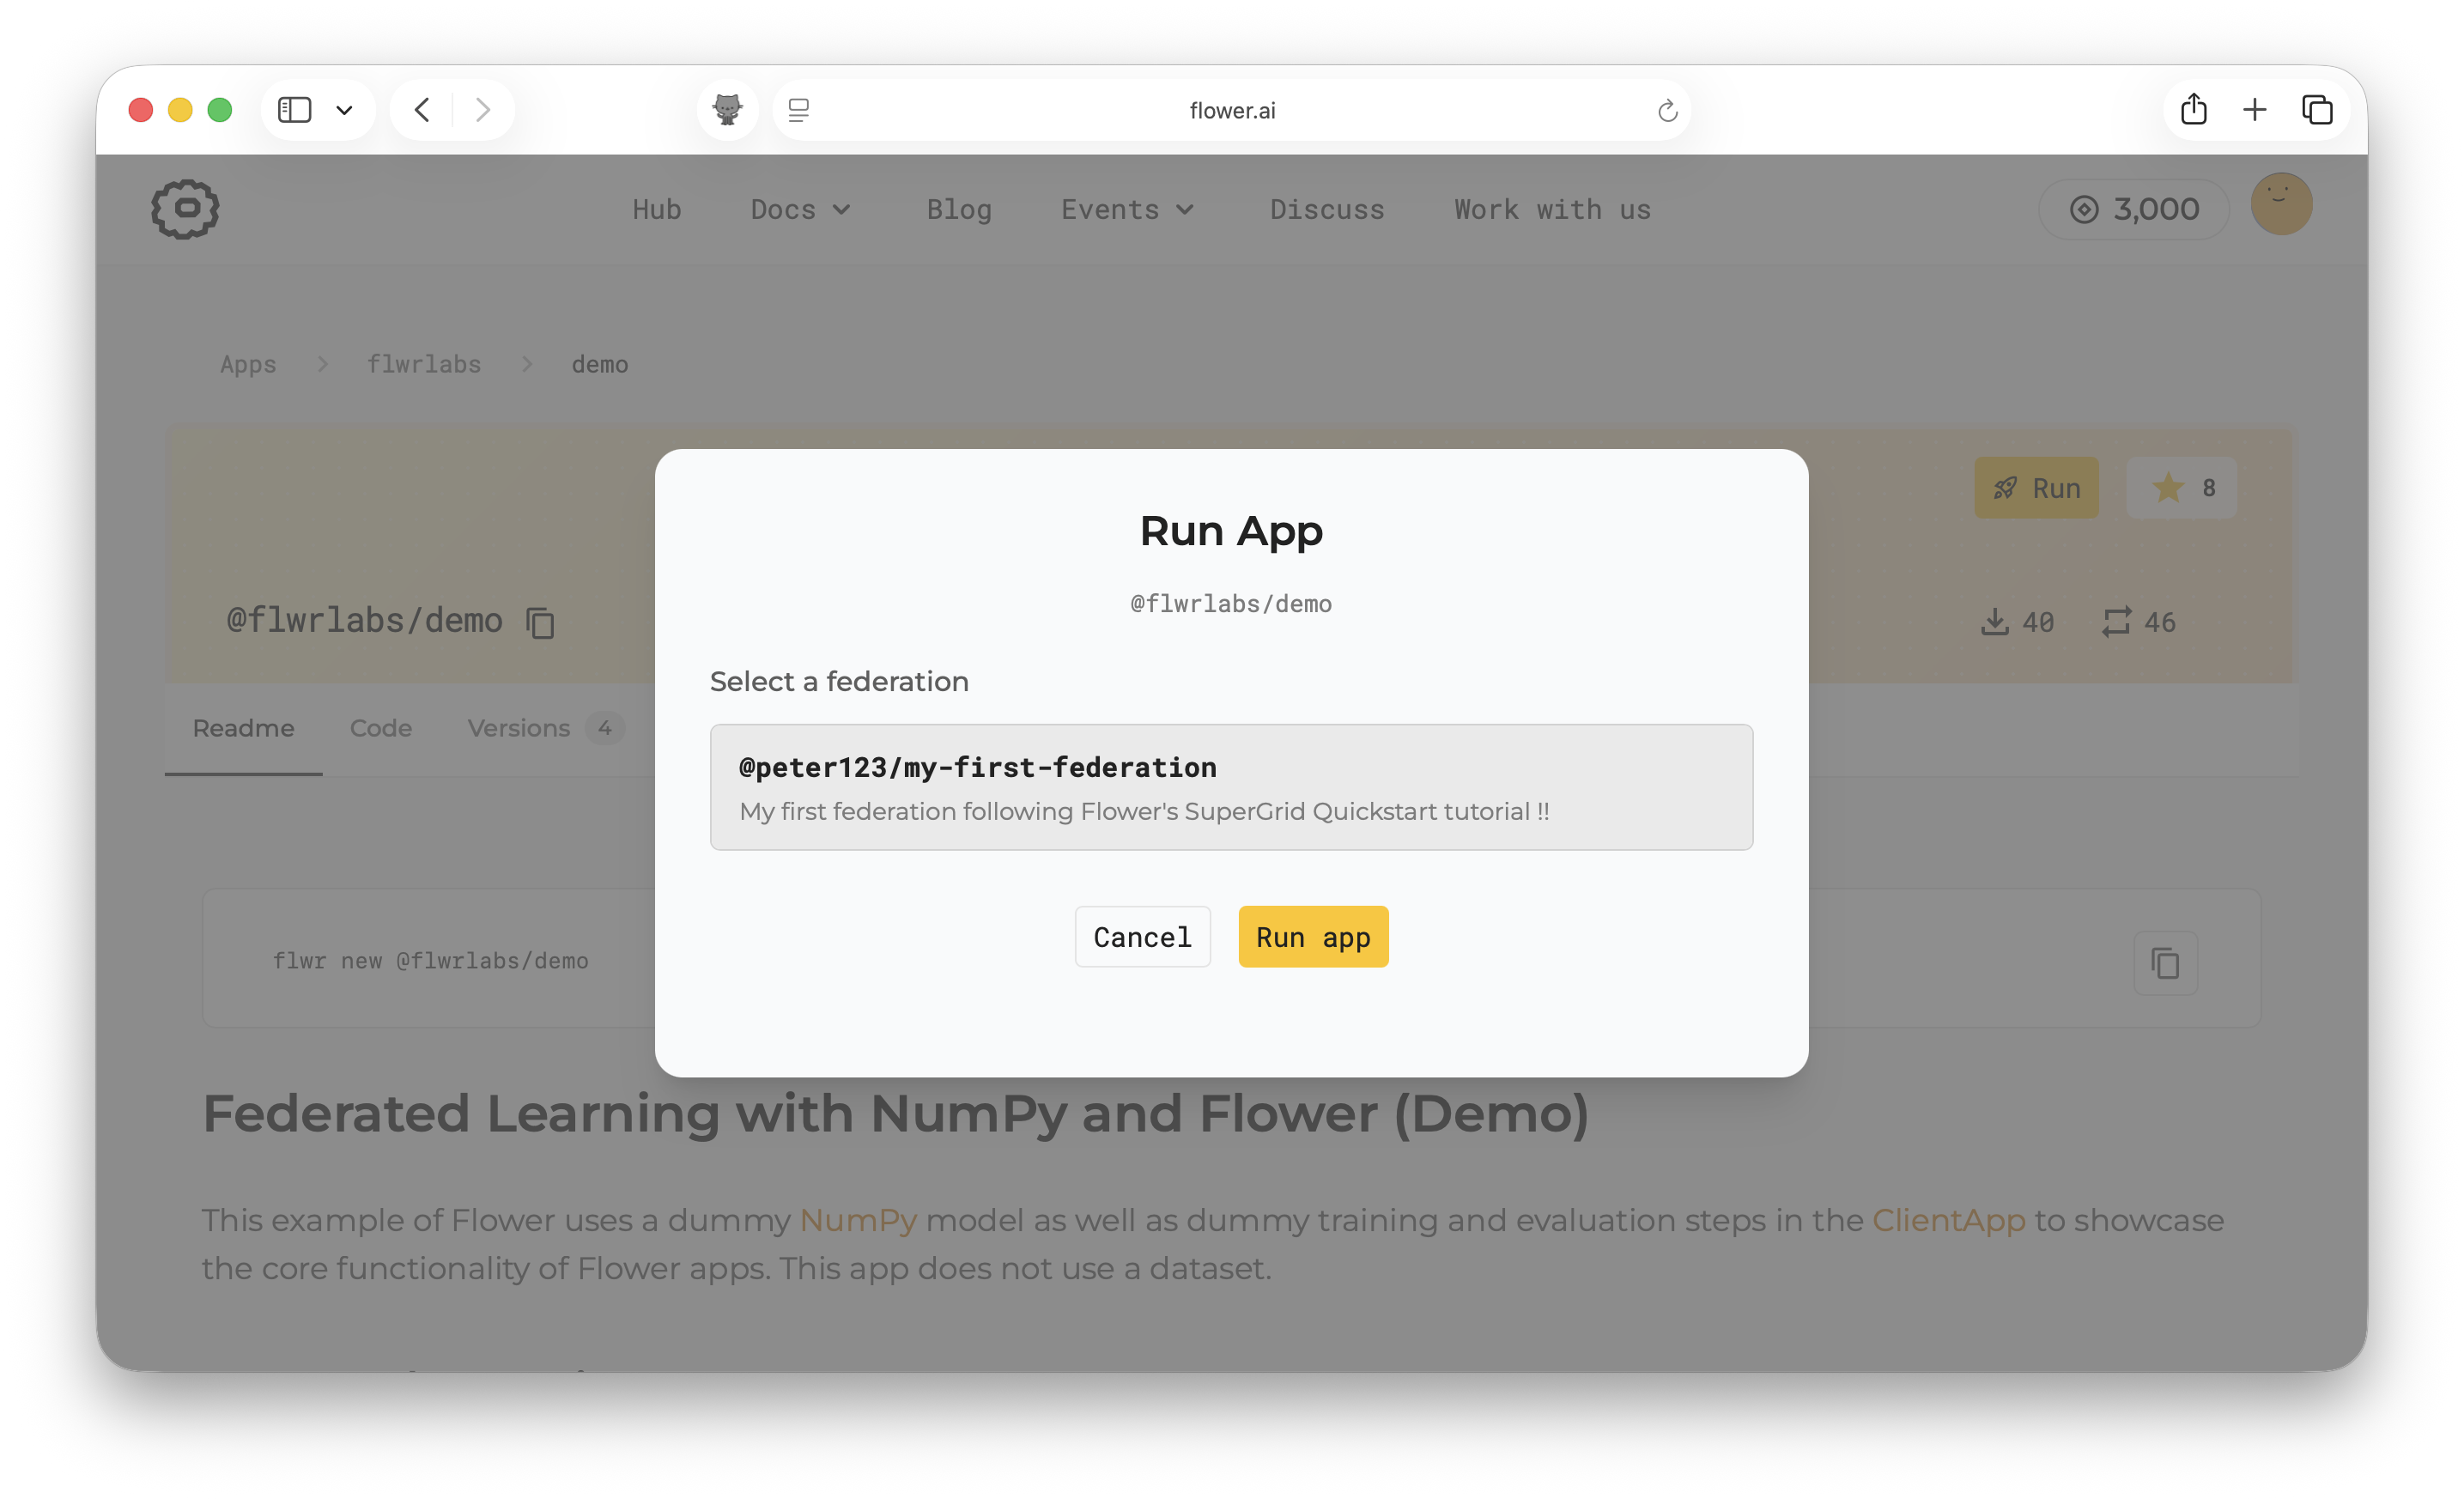The width and height of the screenshot is (2464, 1499).
Task: Open a new tab with plus icon
Action: pos(2255,109)
